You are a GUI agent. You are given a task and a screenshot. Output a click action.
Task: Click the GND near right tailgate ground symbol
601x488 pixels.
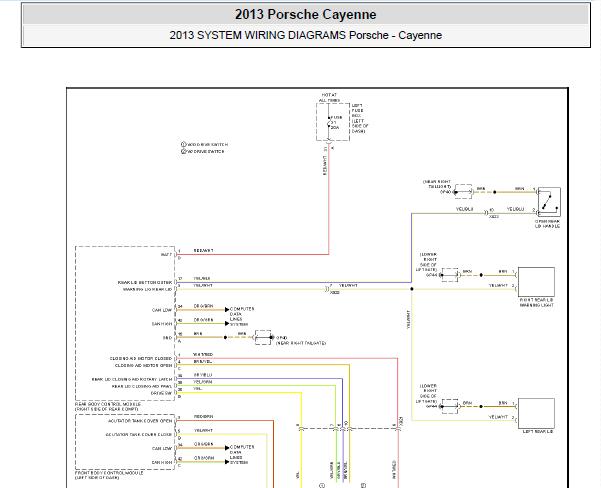[x=263, y=337]
